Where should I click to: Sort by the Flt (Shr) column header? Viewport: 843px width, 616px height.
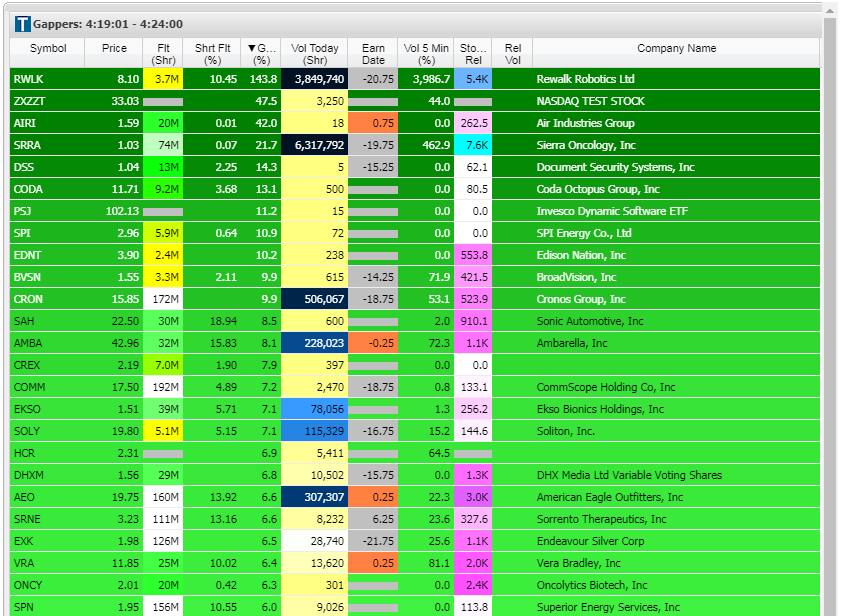(163, 53)
